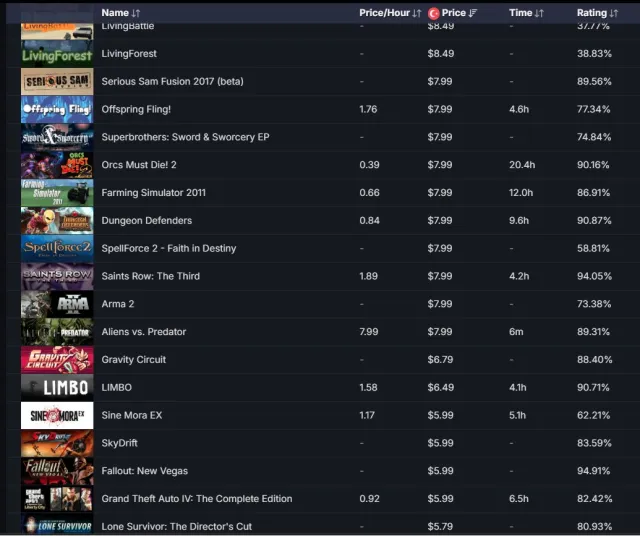
Task: Click the 0.84 price/hour for Dungeon Defenders
Action: click(369, 220)
